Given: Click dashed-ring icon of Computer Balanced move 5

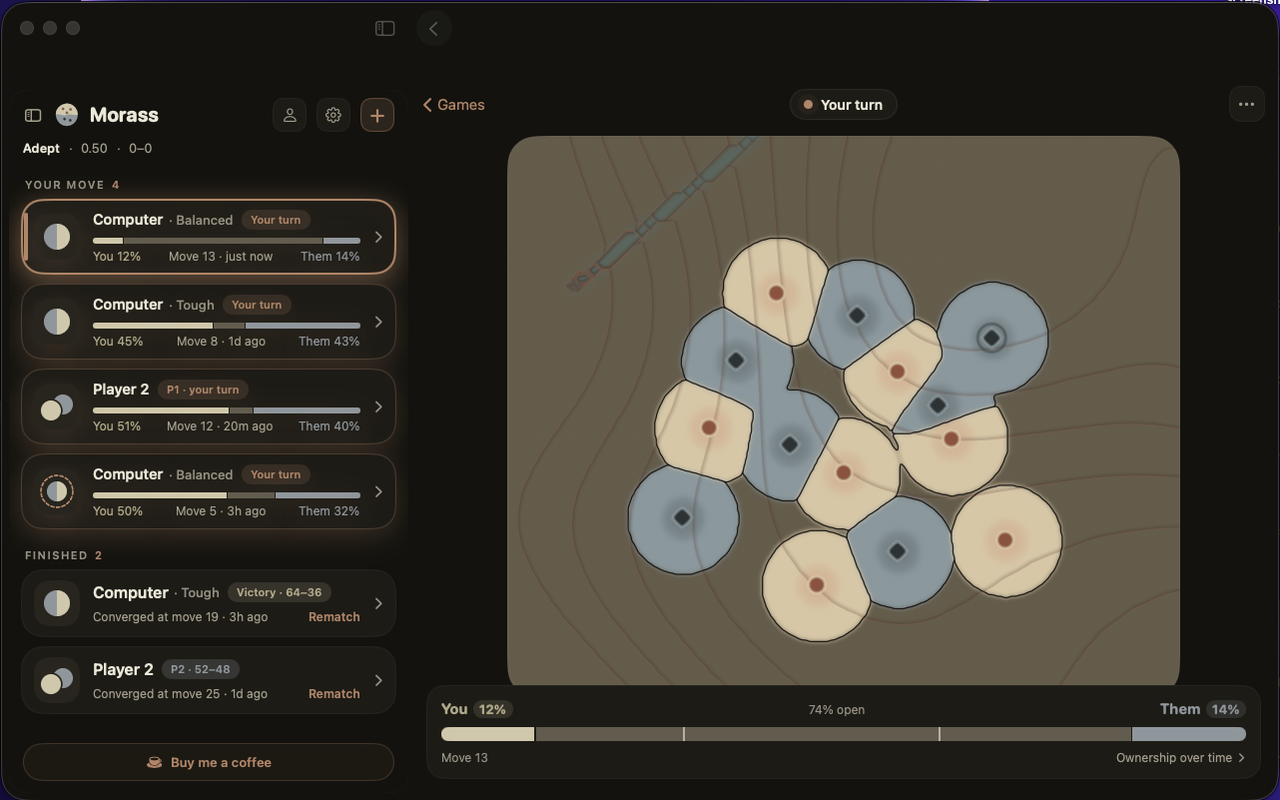Looking at the screenshot, I should (57, 492).
